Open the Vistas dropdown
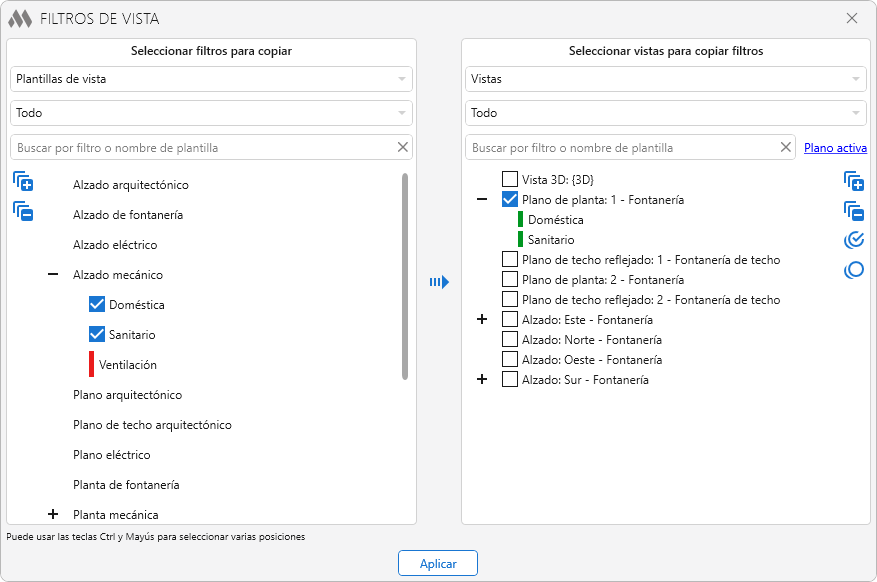The height and width of the screenshot is (582, 877). click(x=666, y=78)
